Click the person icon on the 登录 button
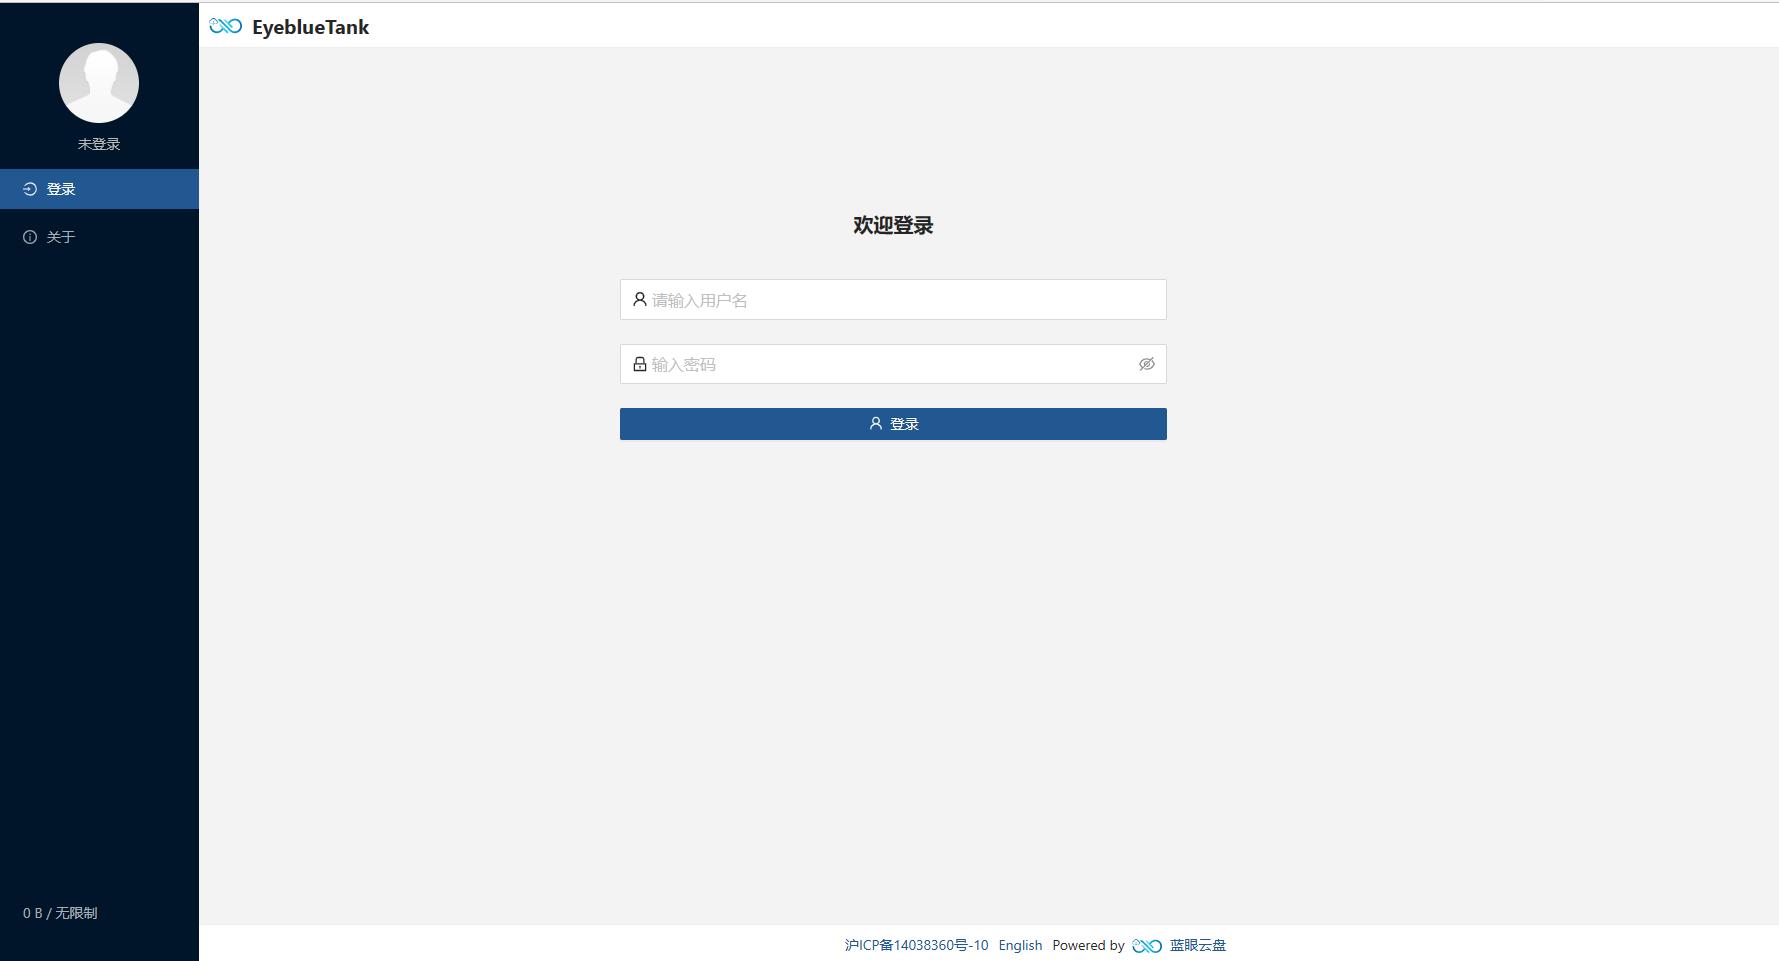Viewport: 1779px width, 961px height. [874, 423]
